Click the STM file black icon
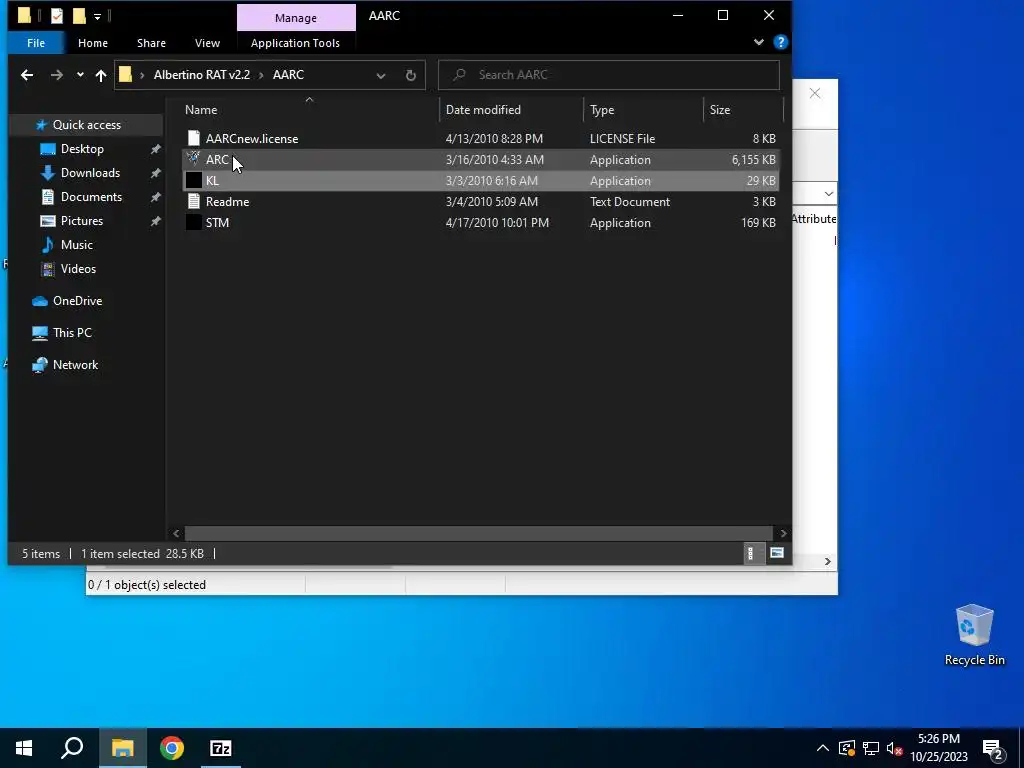 coord(193,222)
